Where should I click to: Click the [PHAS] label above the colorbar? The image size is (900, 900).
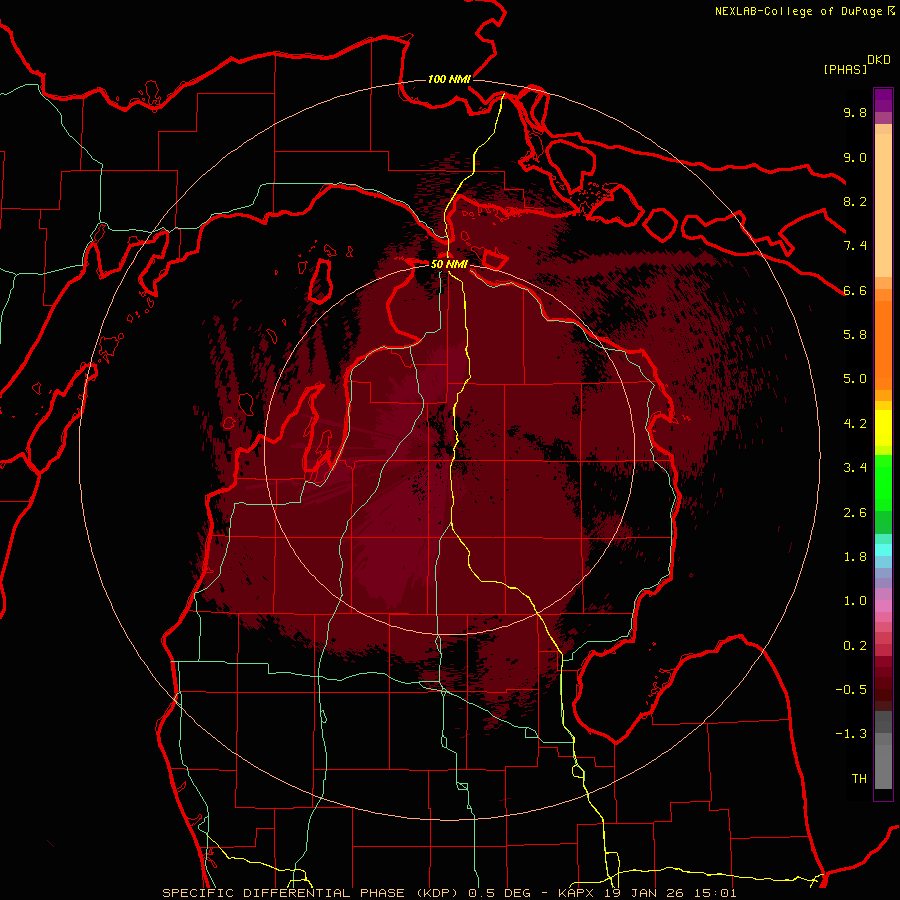click(x=845, y=69)
